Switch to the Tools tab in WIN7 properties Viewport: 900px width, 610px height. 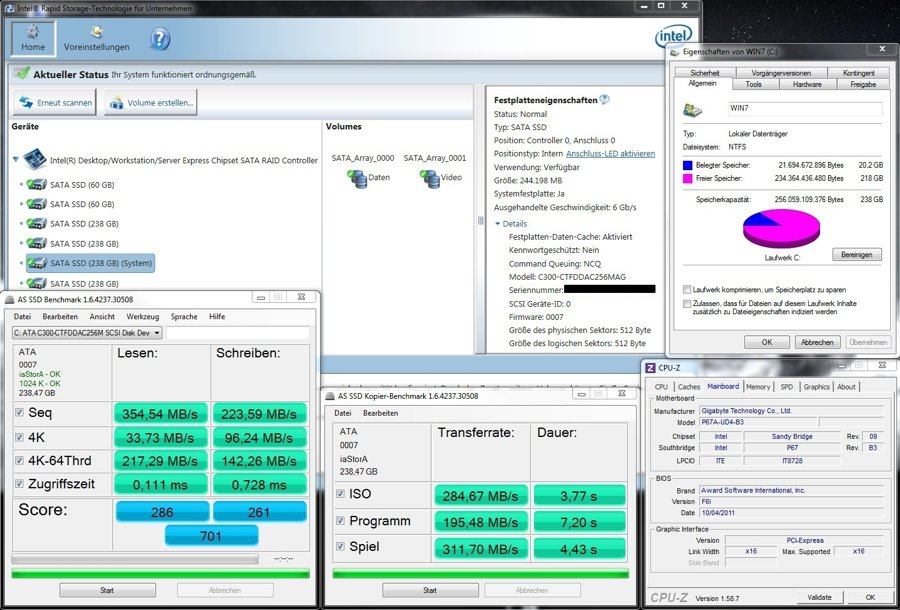(754, 84)
